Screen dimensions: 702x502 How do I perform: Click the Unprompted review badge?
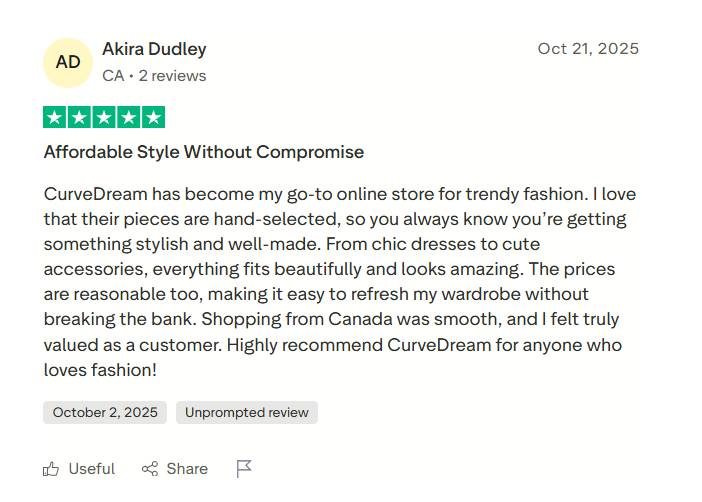(247, 412)
